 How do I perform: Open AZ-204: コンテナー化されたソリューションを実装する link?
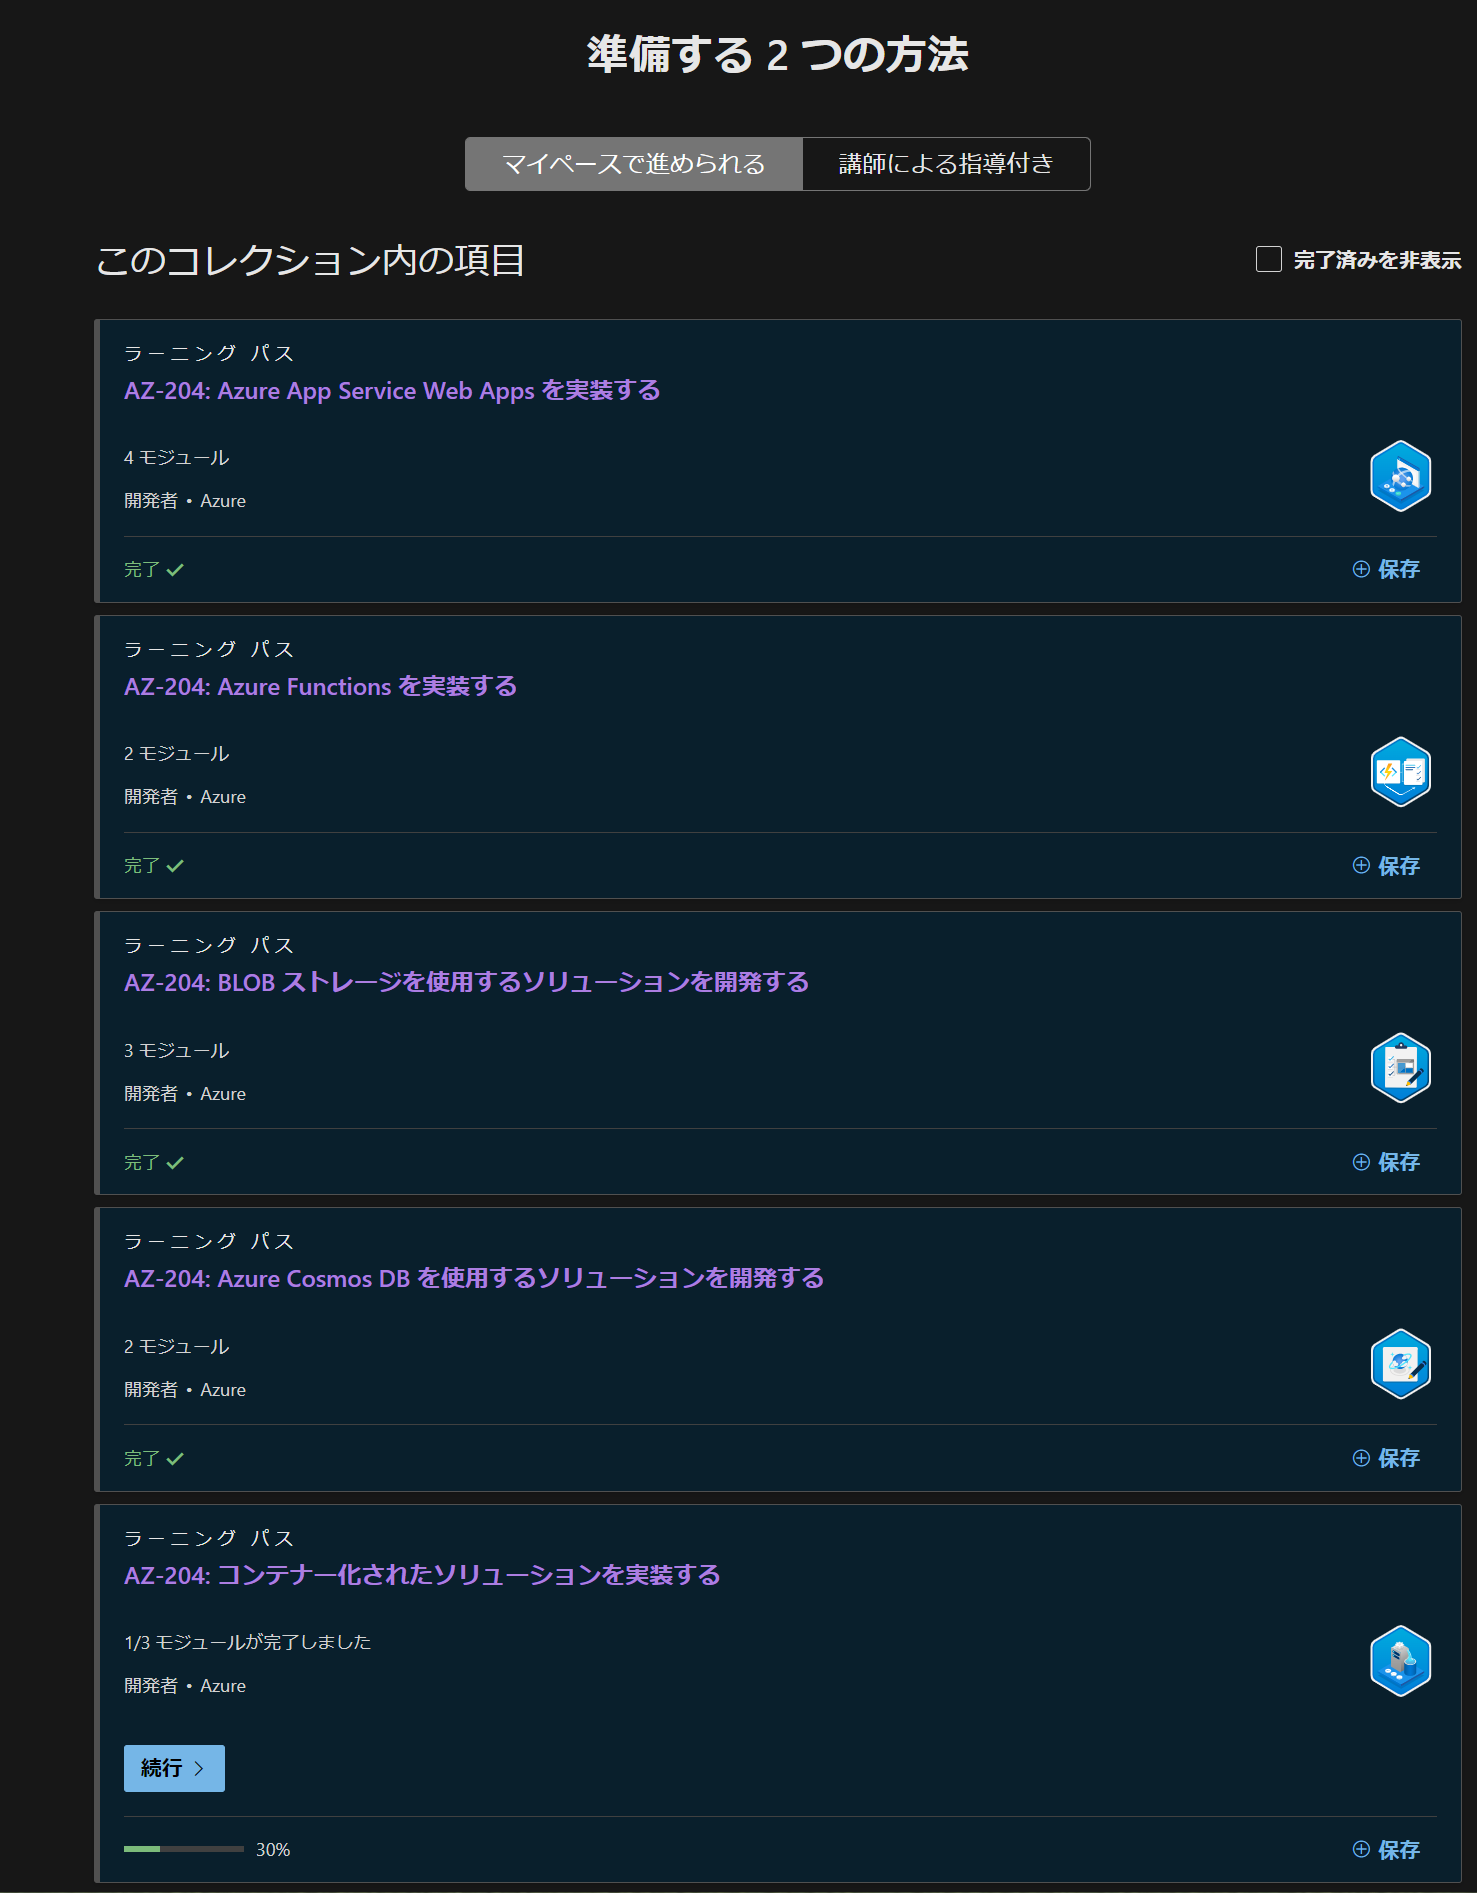pos(422,1575)
